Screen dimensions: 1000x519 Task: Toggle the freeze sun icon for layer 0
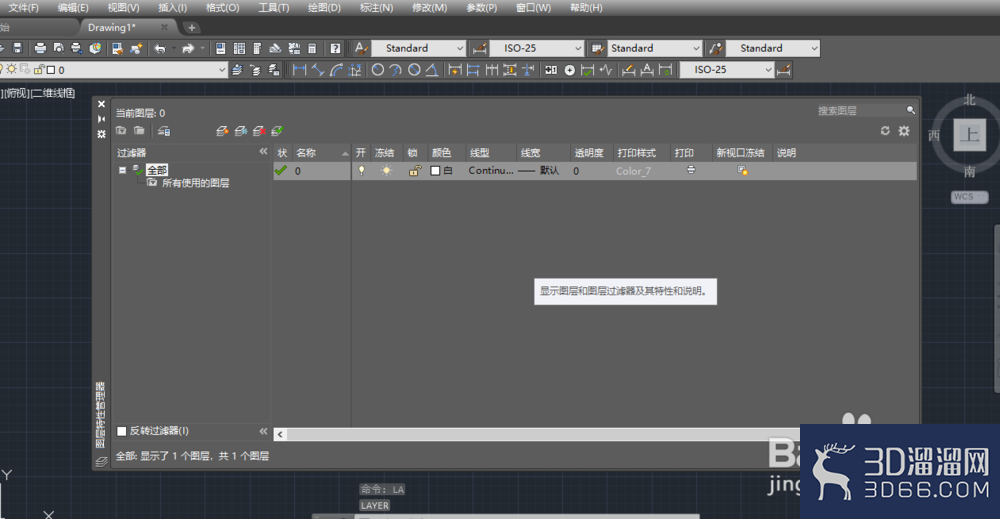(x=386, y=170)
